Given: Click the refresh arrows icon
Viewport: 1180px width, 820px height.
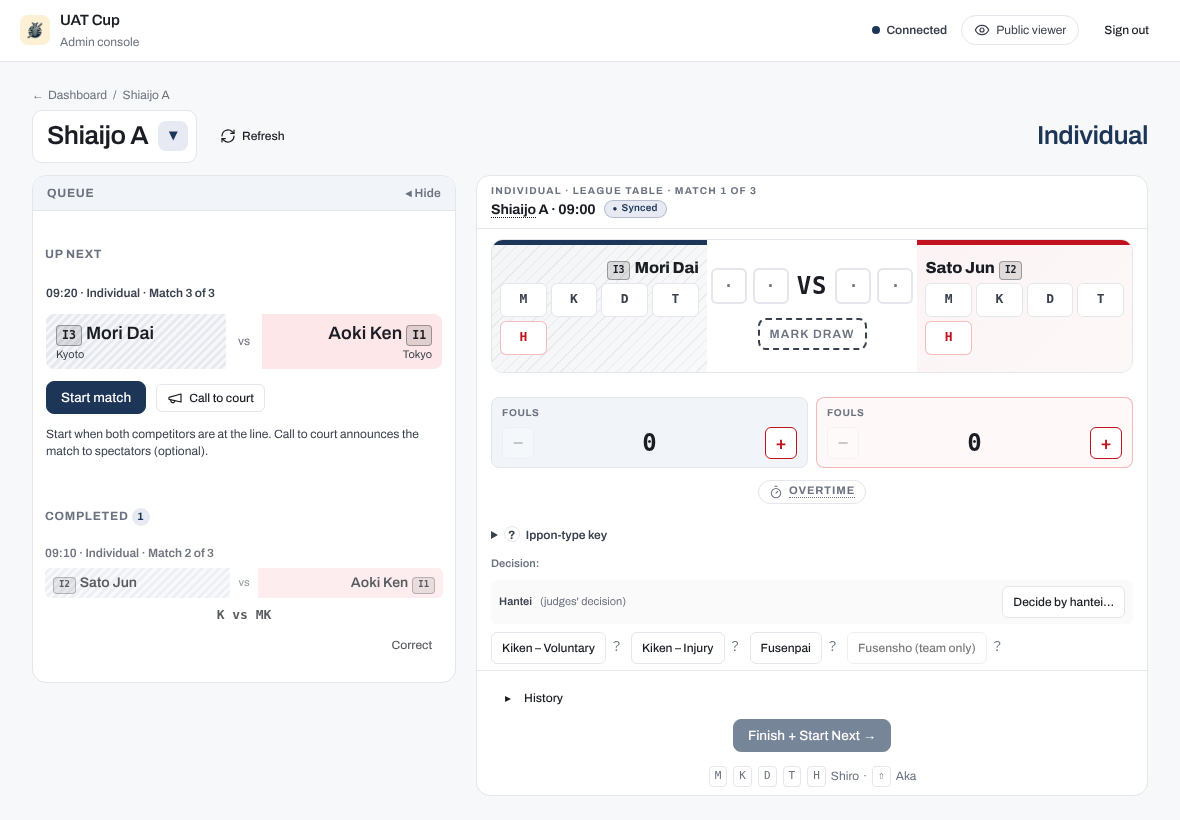Looking at the screenshot, I should click(228, 136).
